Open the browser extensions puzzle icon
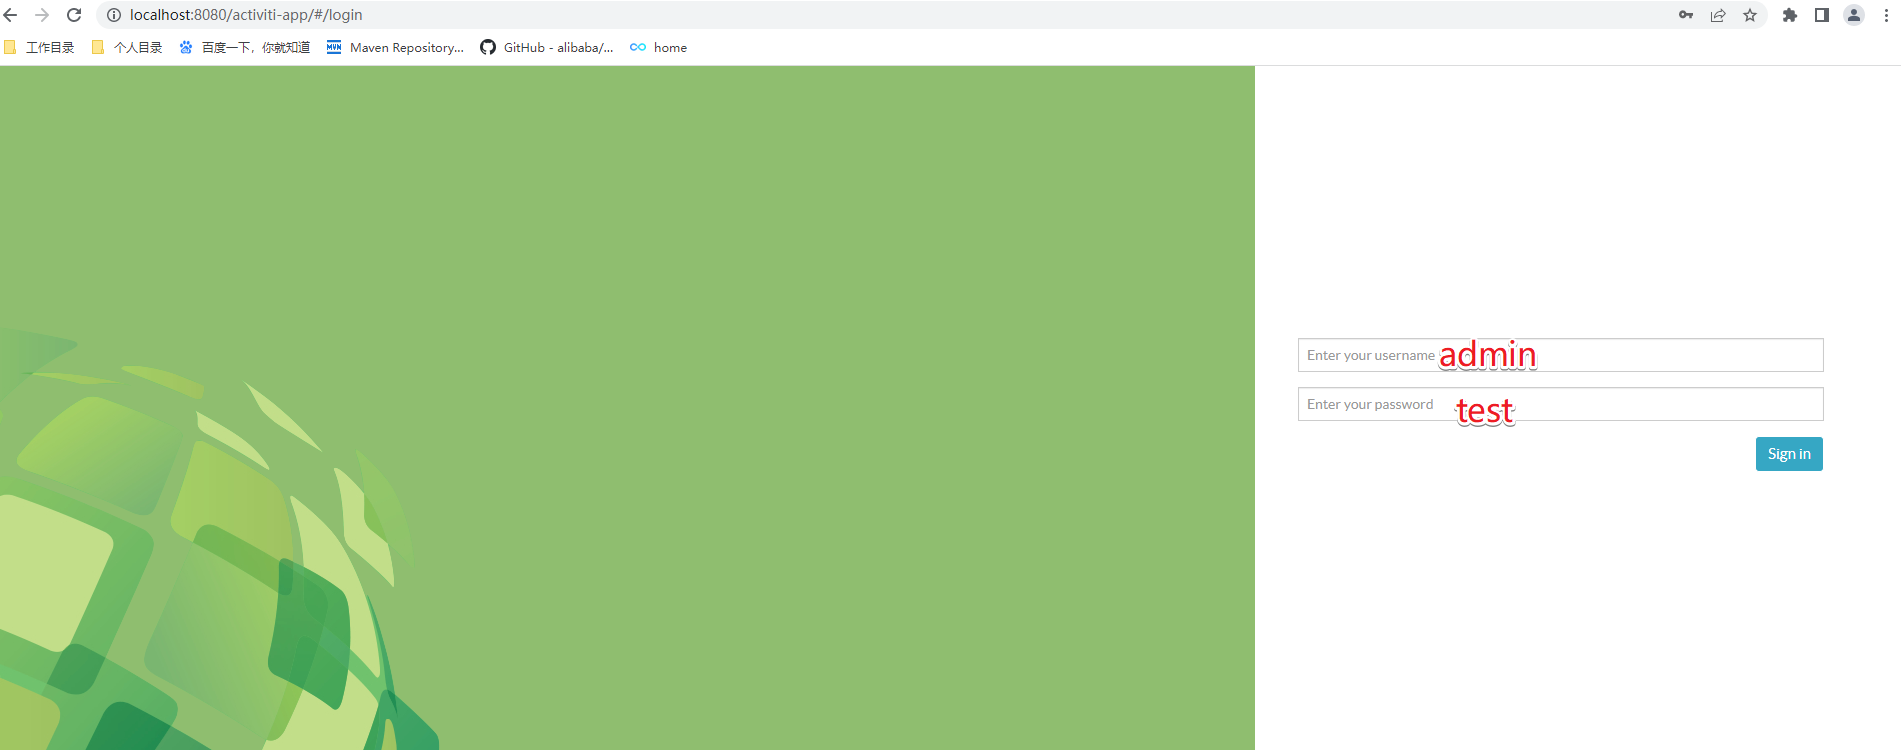Screen dimensions: 1901x750 click(x=1790, y=15)
